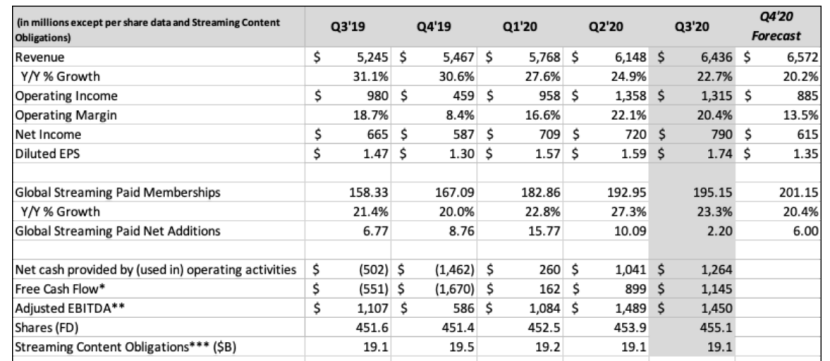Select the Net Income row label

point(48,134)
